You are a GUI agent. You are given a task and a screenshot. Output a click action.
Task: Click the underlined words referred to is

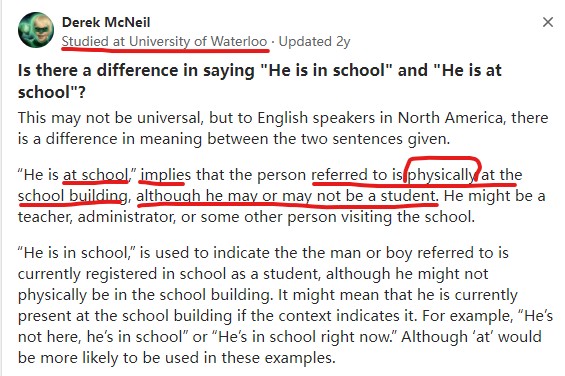357,175
